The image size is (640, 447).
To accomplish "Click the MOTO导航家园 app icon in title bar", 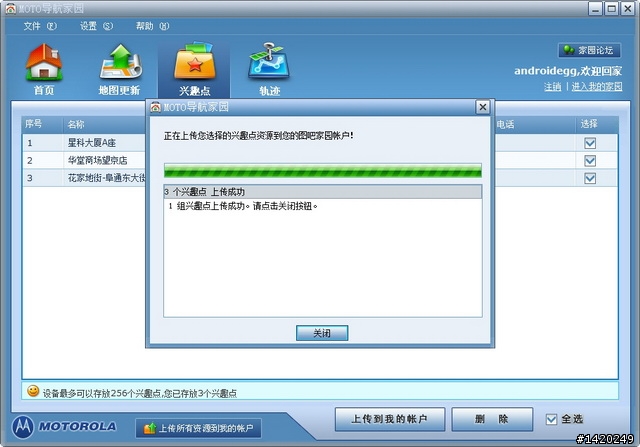I will coord(11,8).
